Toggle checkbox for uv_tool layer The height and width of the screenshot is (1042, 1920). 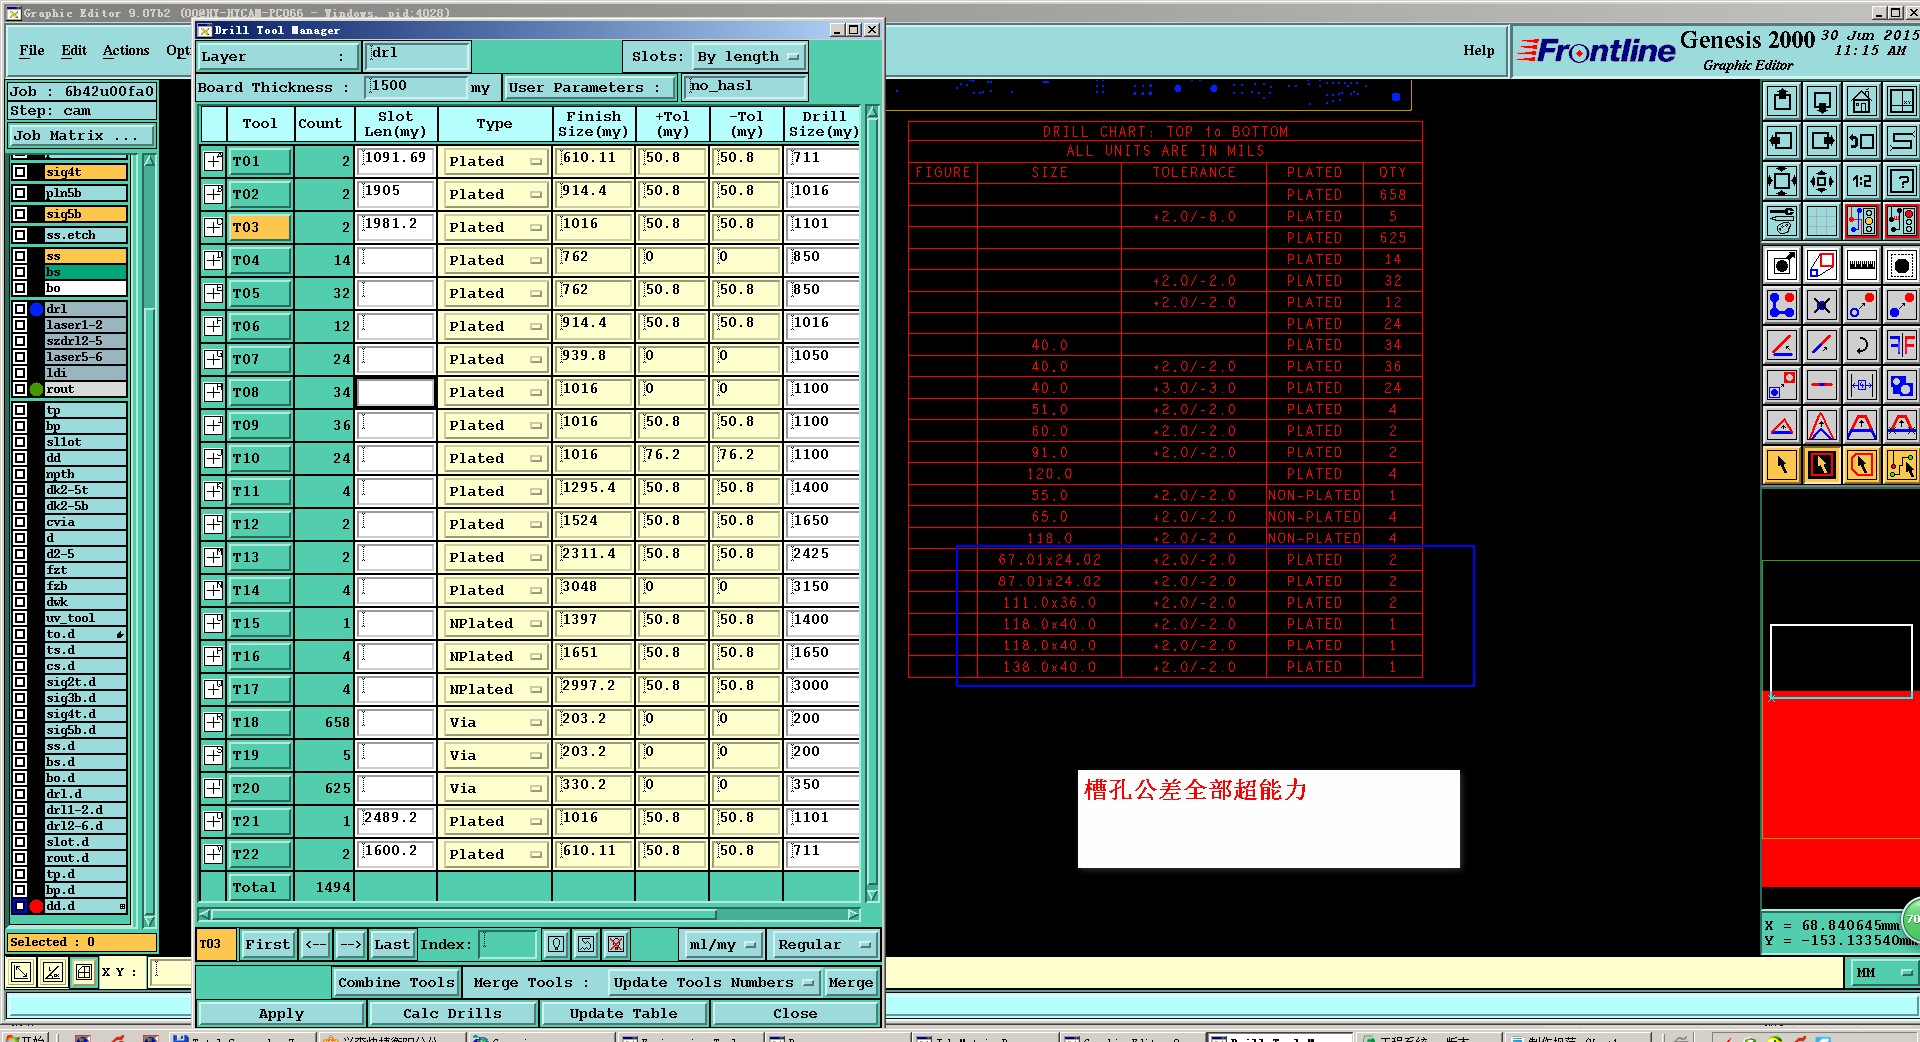20,618
